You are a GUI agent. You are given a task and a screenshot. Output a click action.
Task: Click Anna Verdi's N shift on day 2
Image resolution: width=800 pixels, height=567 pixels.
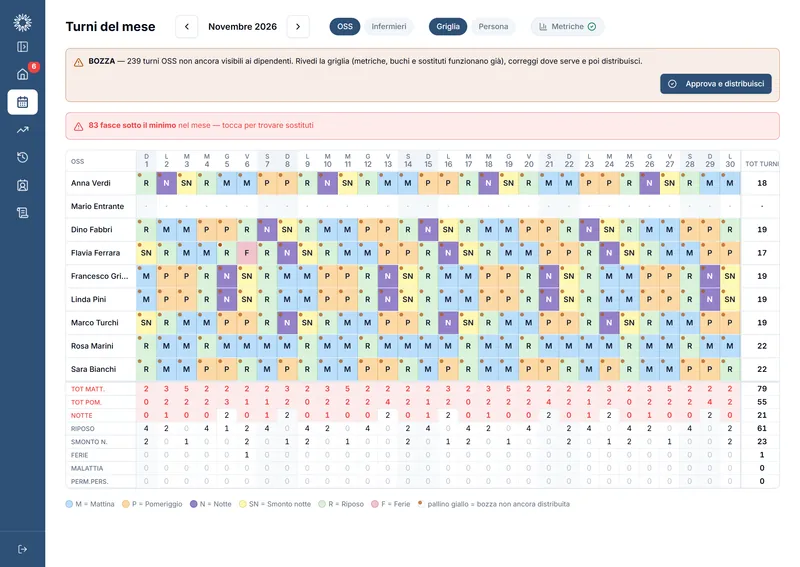click(x=166, y=183)
